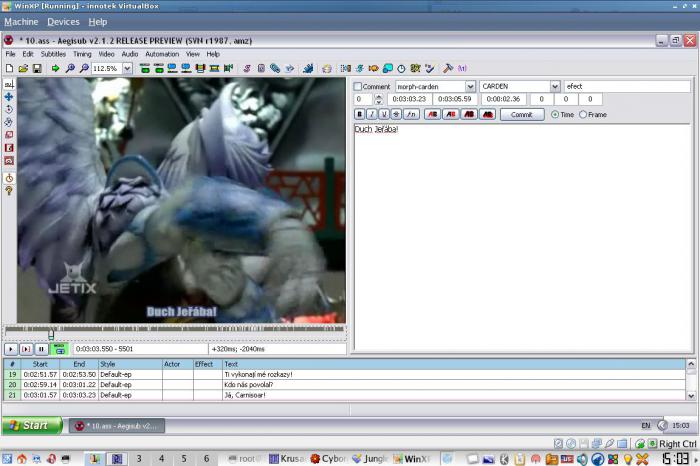Click the end time 0:03:05.59 field
Screen dimensions: 700x466
[455, 99]
